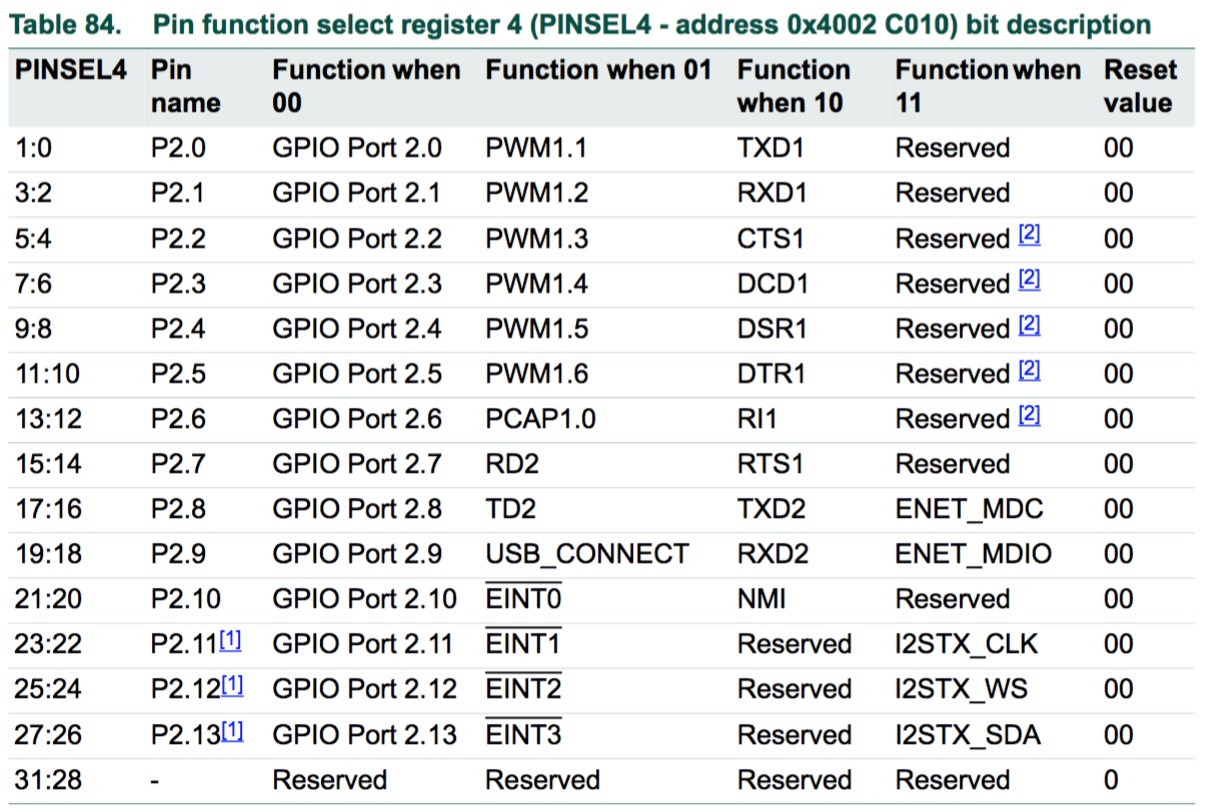Image resolution: width=1212 pixels, height=812 pixels.
Task: Select the ENET_MDC cell
Action: tap(969, 509)
